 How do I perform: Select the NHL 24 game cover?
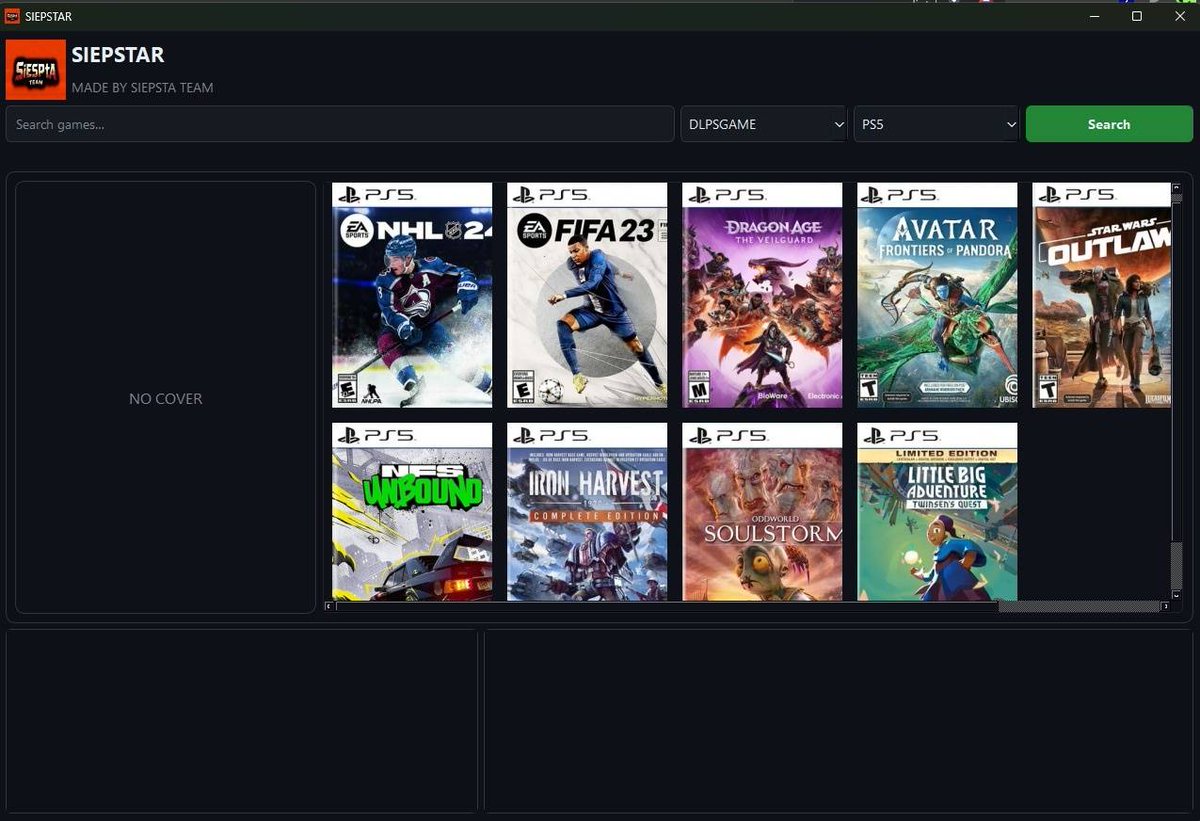[x=412, y=295]
